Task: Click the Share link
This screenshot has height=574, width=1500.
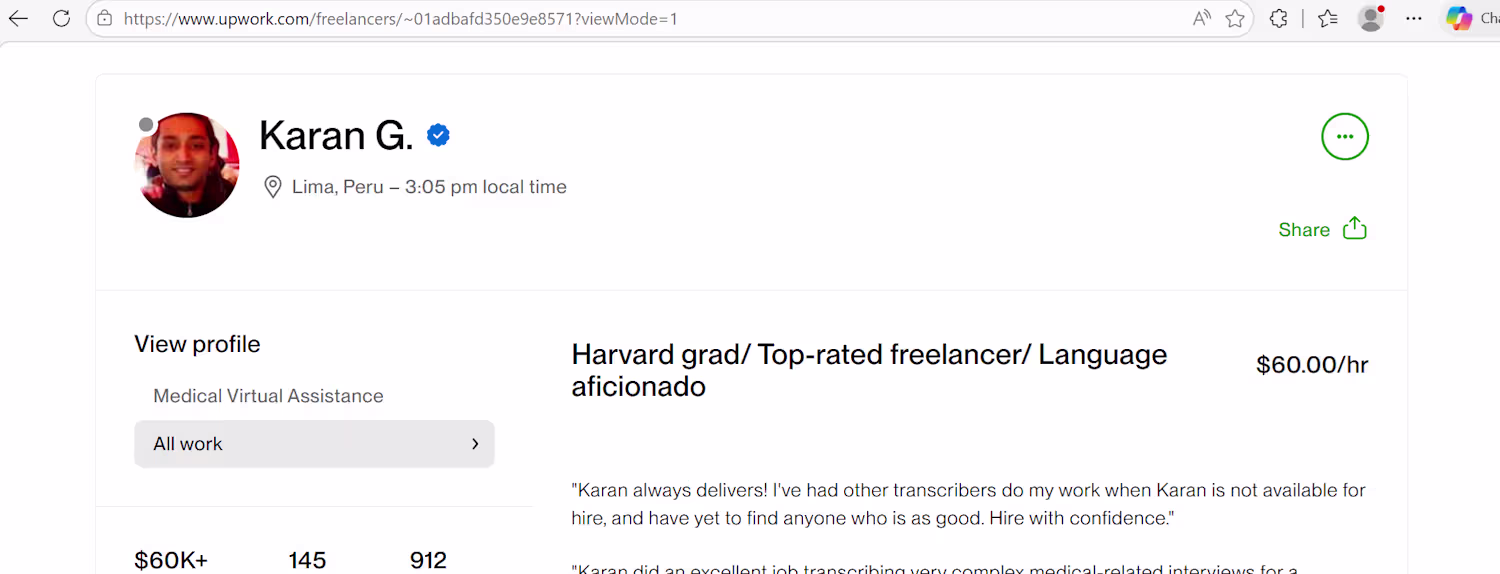Action: (1304, 230)
